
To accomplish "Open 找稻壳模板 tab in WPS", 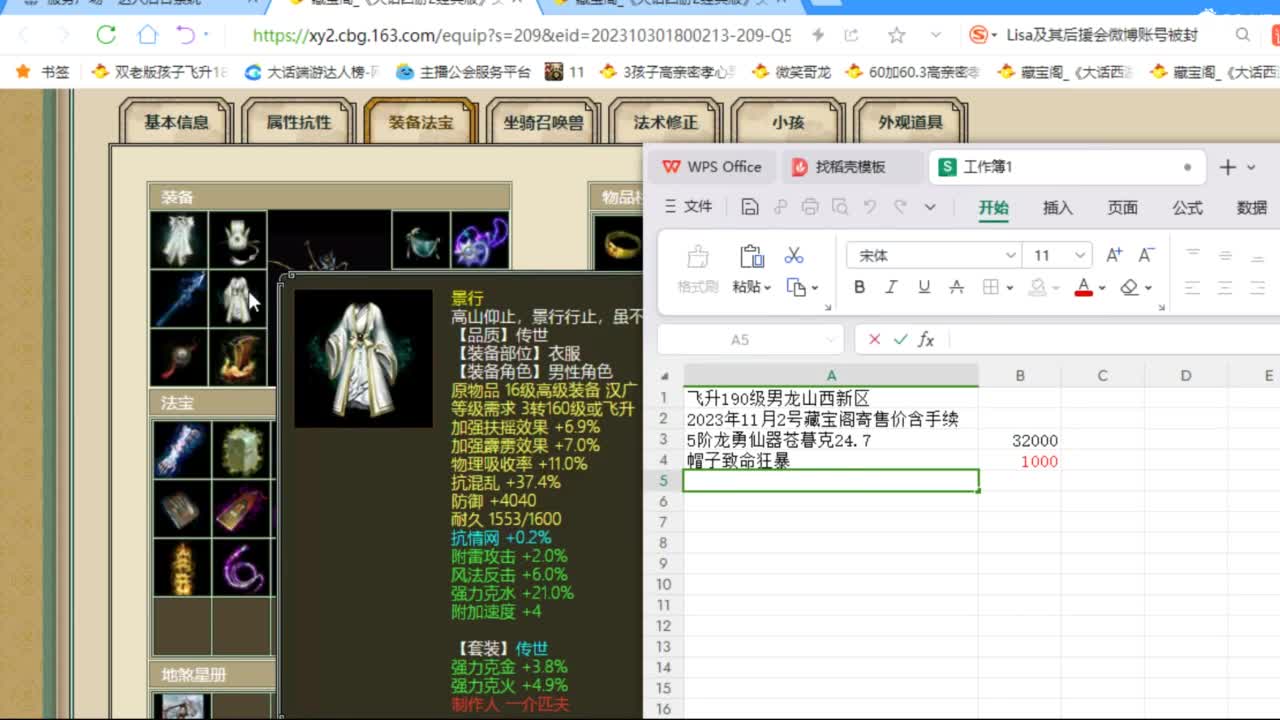I will 851,167.
